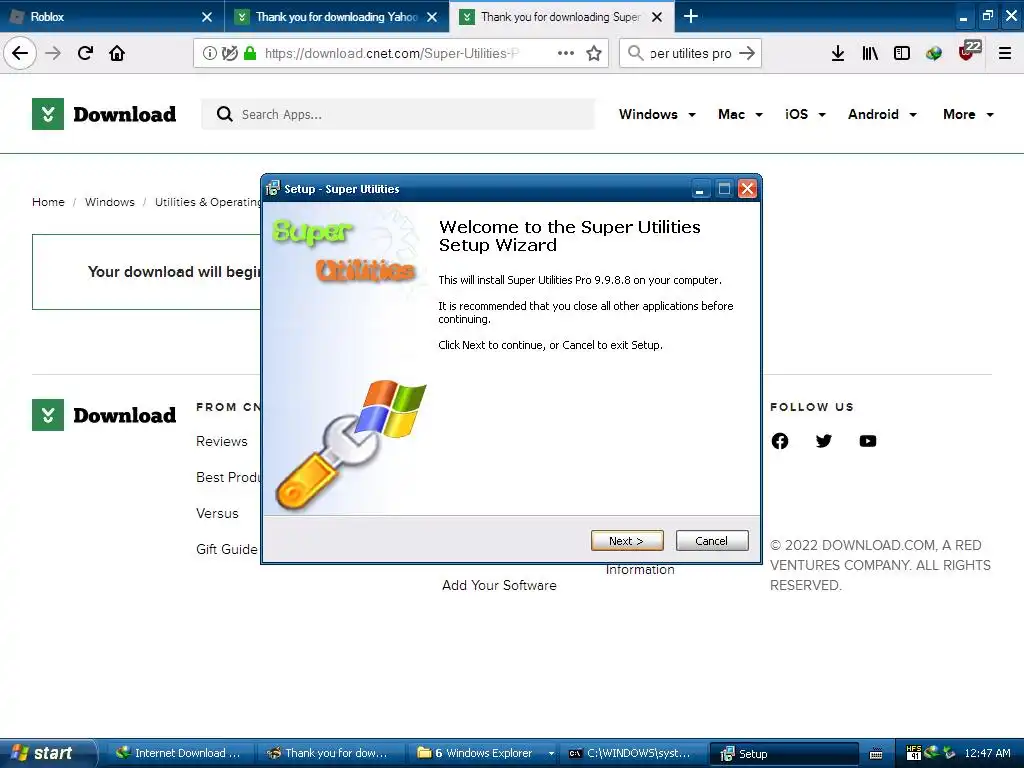Click the uBlock extension icon with badge 22
The width and height of the screenshot is (1024, 768).
coord(969,51)
